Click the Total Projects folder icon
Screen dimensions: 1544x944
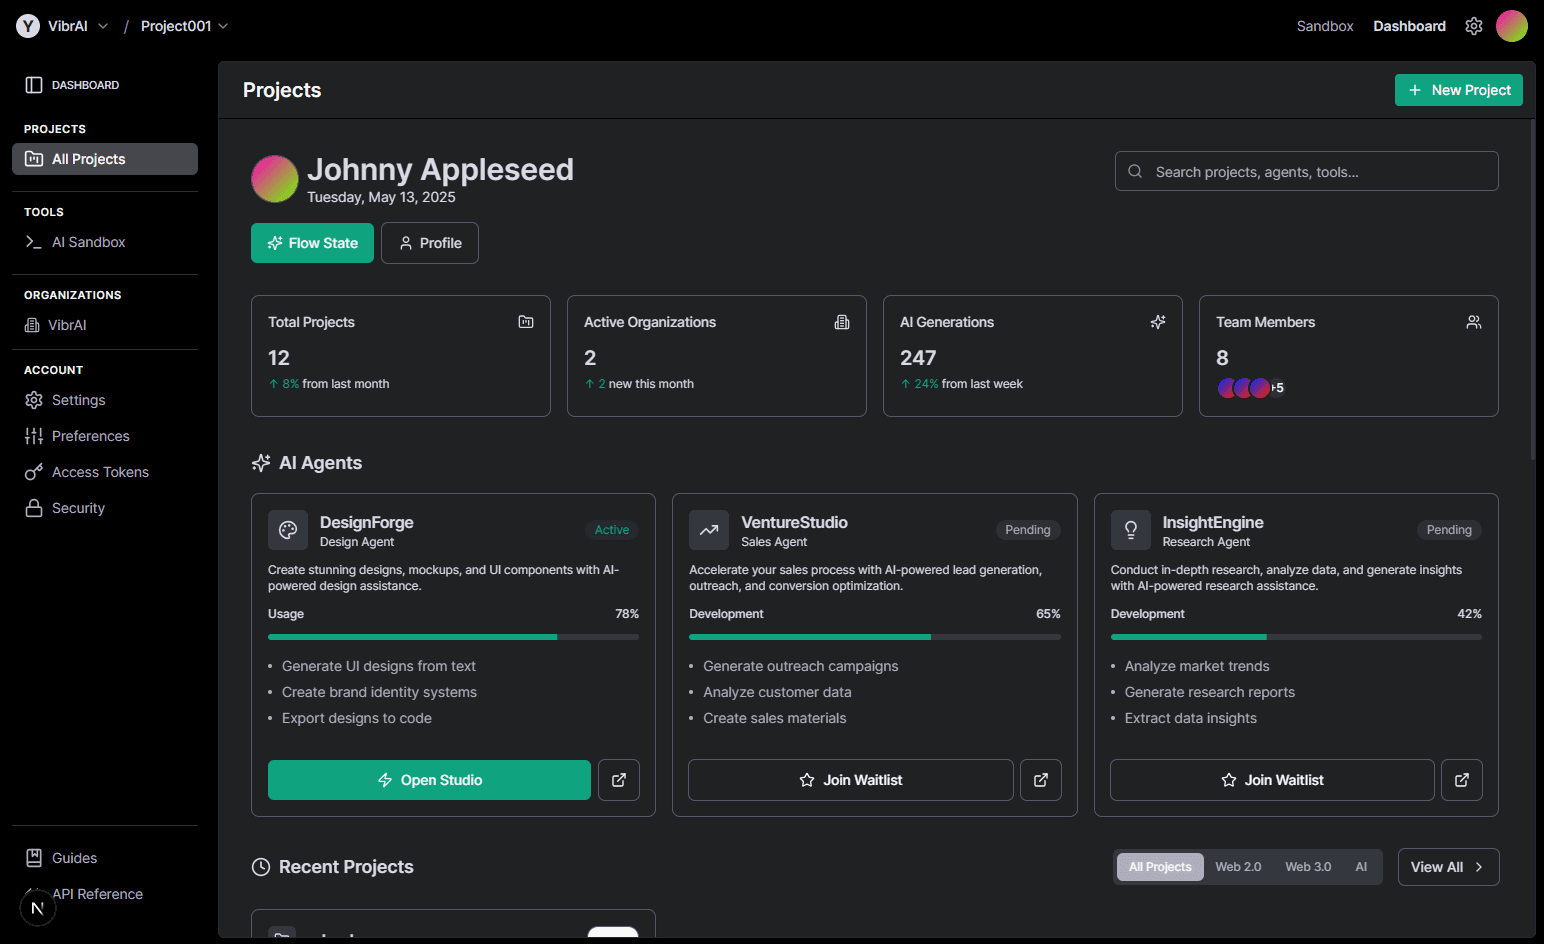pyautogui.click(x=526, y=322)
